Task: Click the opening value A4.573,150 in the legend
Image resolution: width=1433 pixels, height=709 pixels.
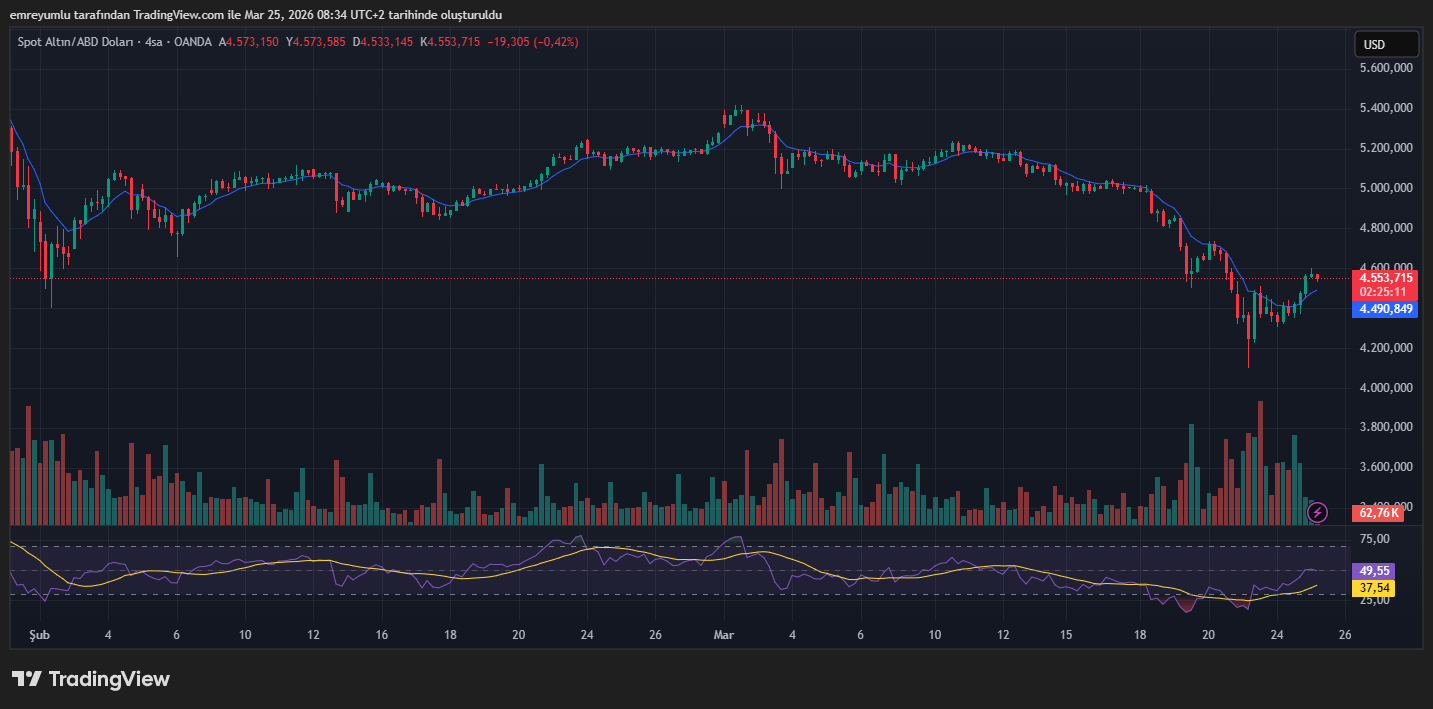Action: [250, 42]
